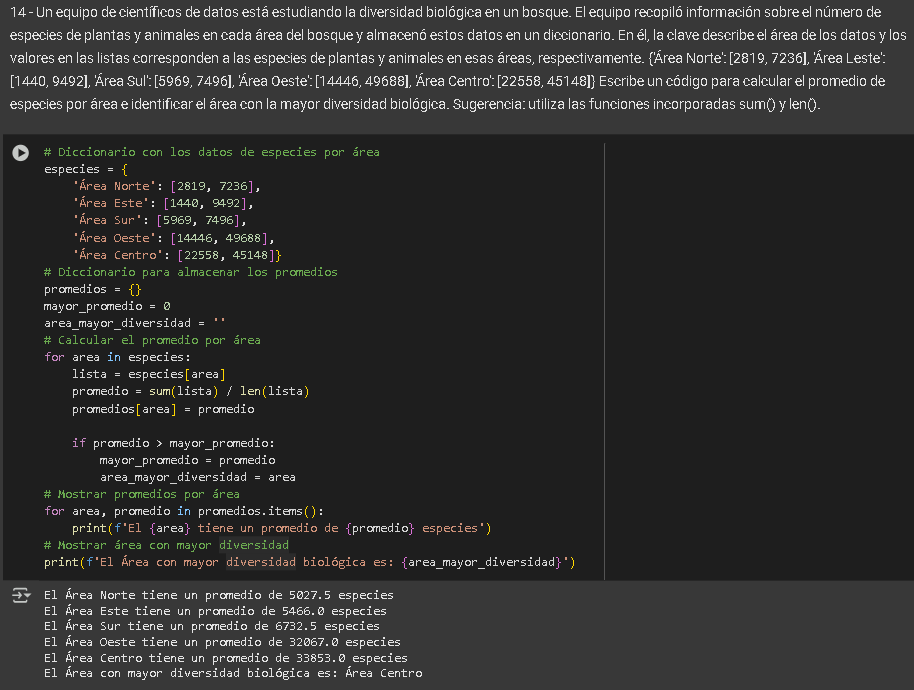Click the line 'mayor_promedio = 0'
Image resolution: width=914 pixels, height=690 pixels.
tap(107, 306)
